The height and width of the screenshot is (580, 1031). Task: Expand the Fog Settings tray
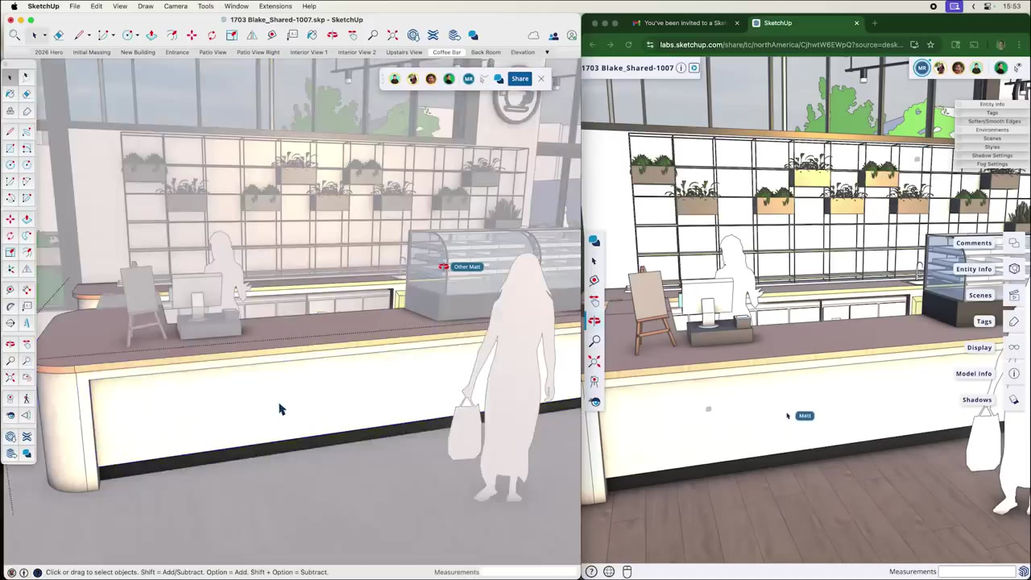(x=992, y=164)
